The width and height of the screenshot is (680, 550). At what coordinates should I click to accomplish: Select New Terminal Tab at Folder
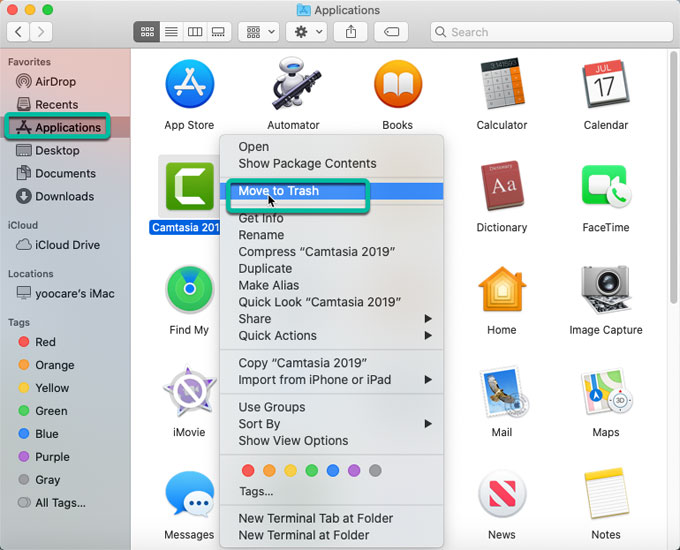[x=331, y=518]
